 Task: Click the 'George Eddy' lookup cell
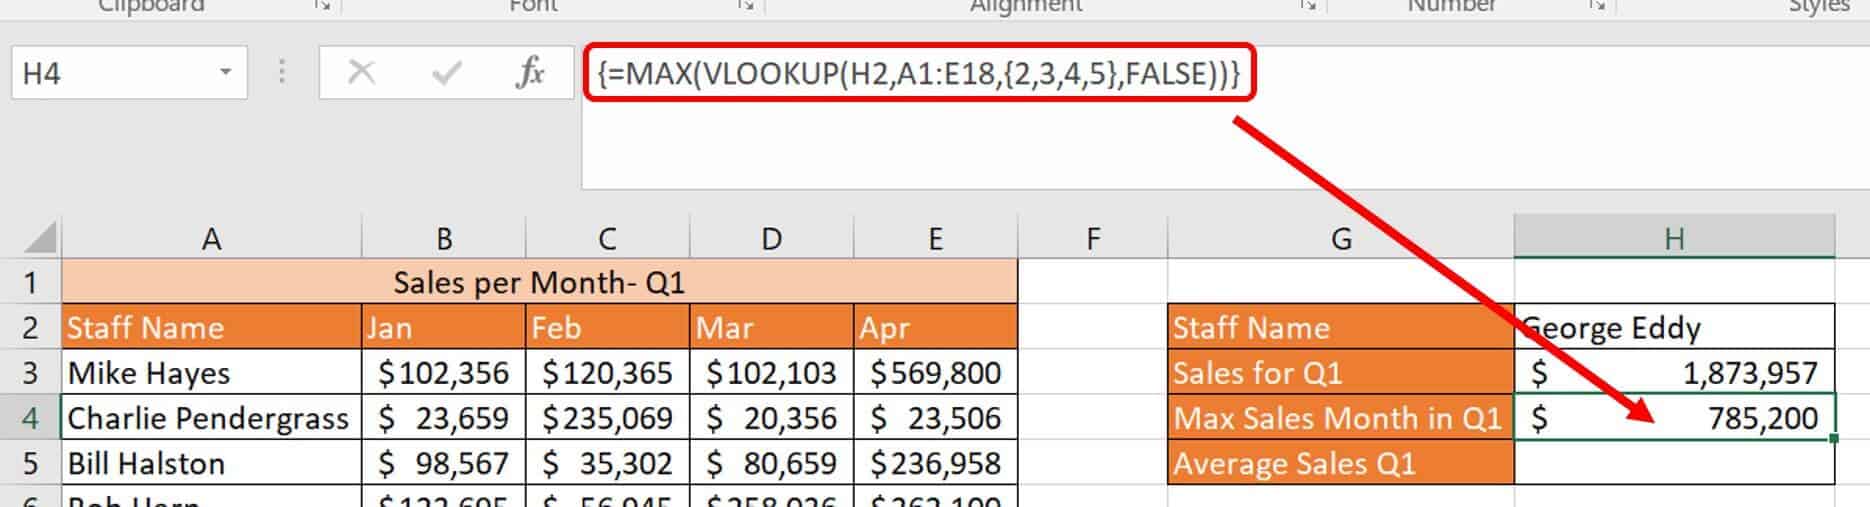pyautogui.click(x=1674, y=327)
